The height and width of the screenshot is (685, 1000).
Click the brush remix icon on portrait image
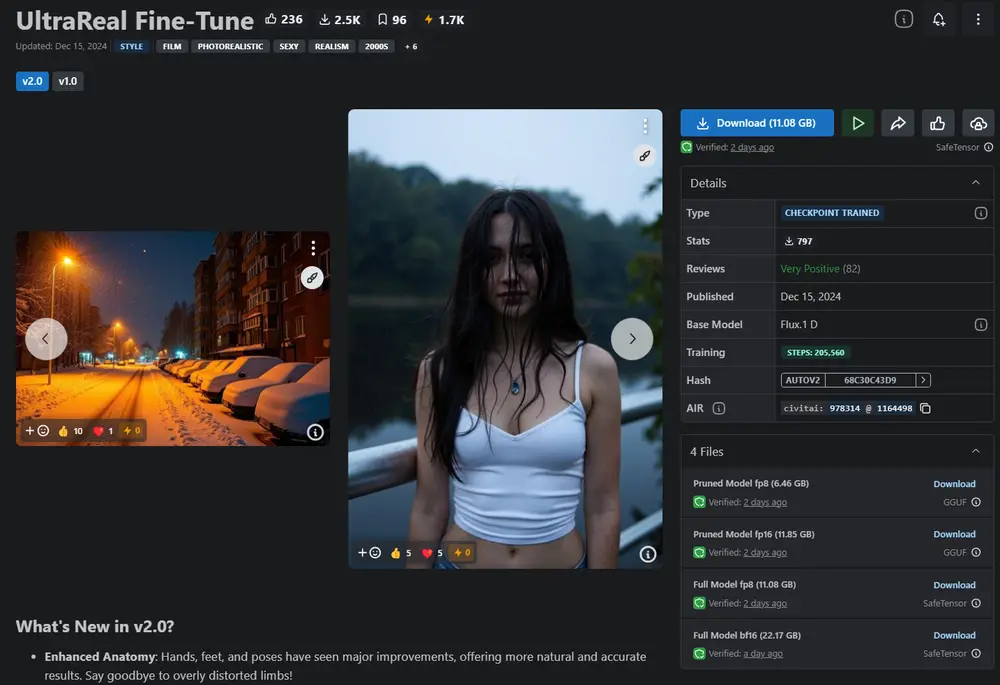click(x=645, y=155)
